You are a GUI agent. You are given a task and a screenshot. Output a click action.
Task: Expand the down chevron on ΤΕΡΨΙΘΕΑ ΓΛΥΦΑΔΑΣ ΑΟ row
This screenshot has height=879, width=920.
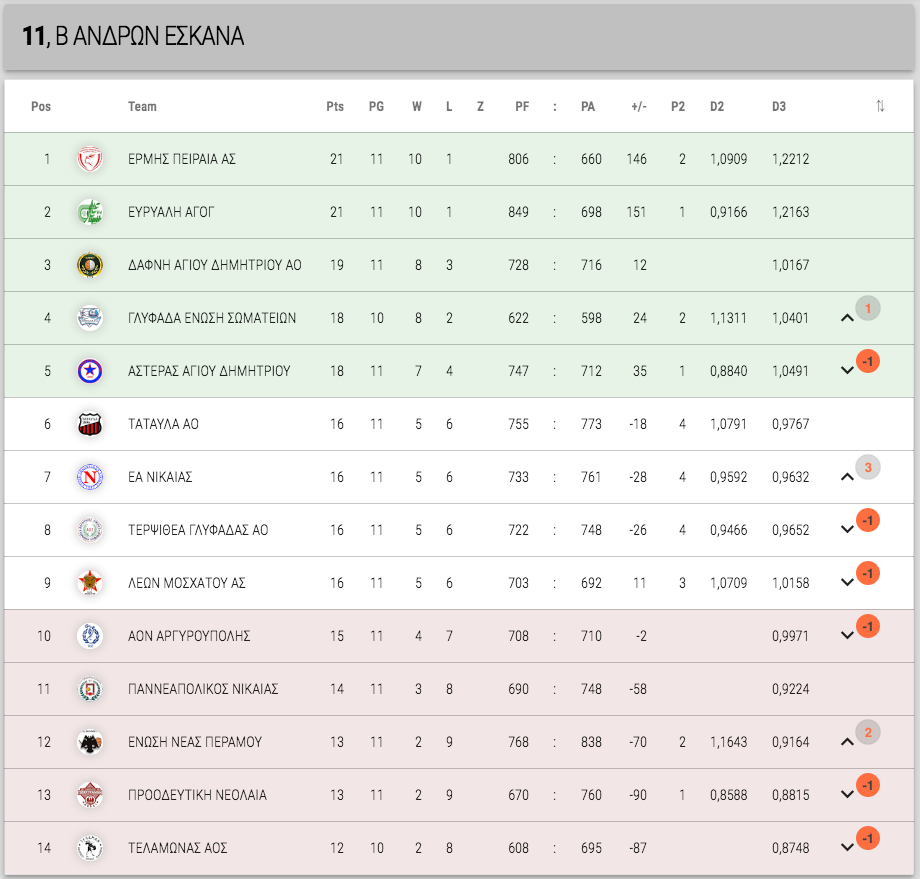pyautogui.click(x=847, y=529)
